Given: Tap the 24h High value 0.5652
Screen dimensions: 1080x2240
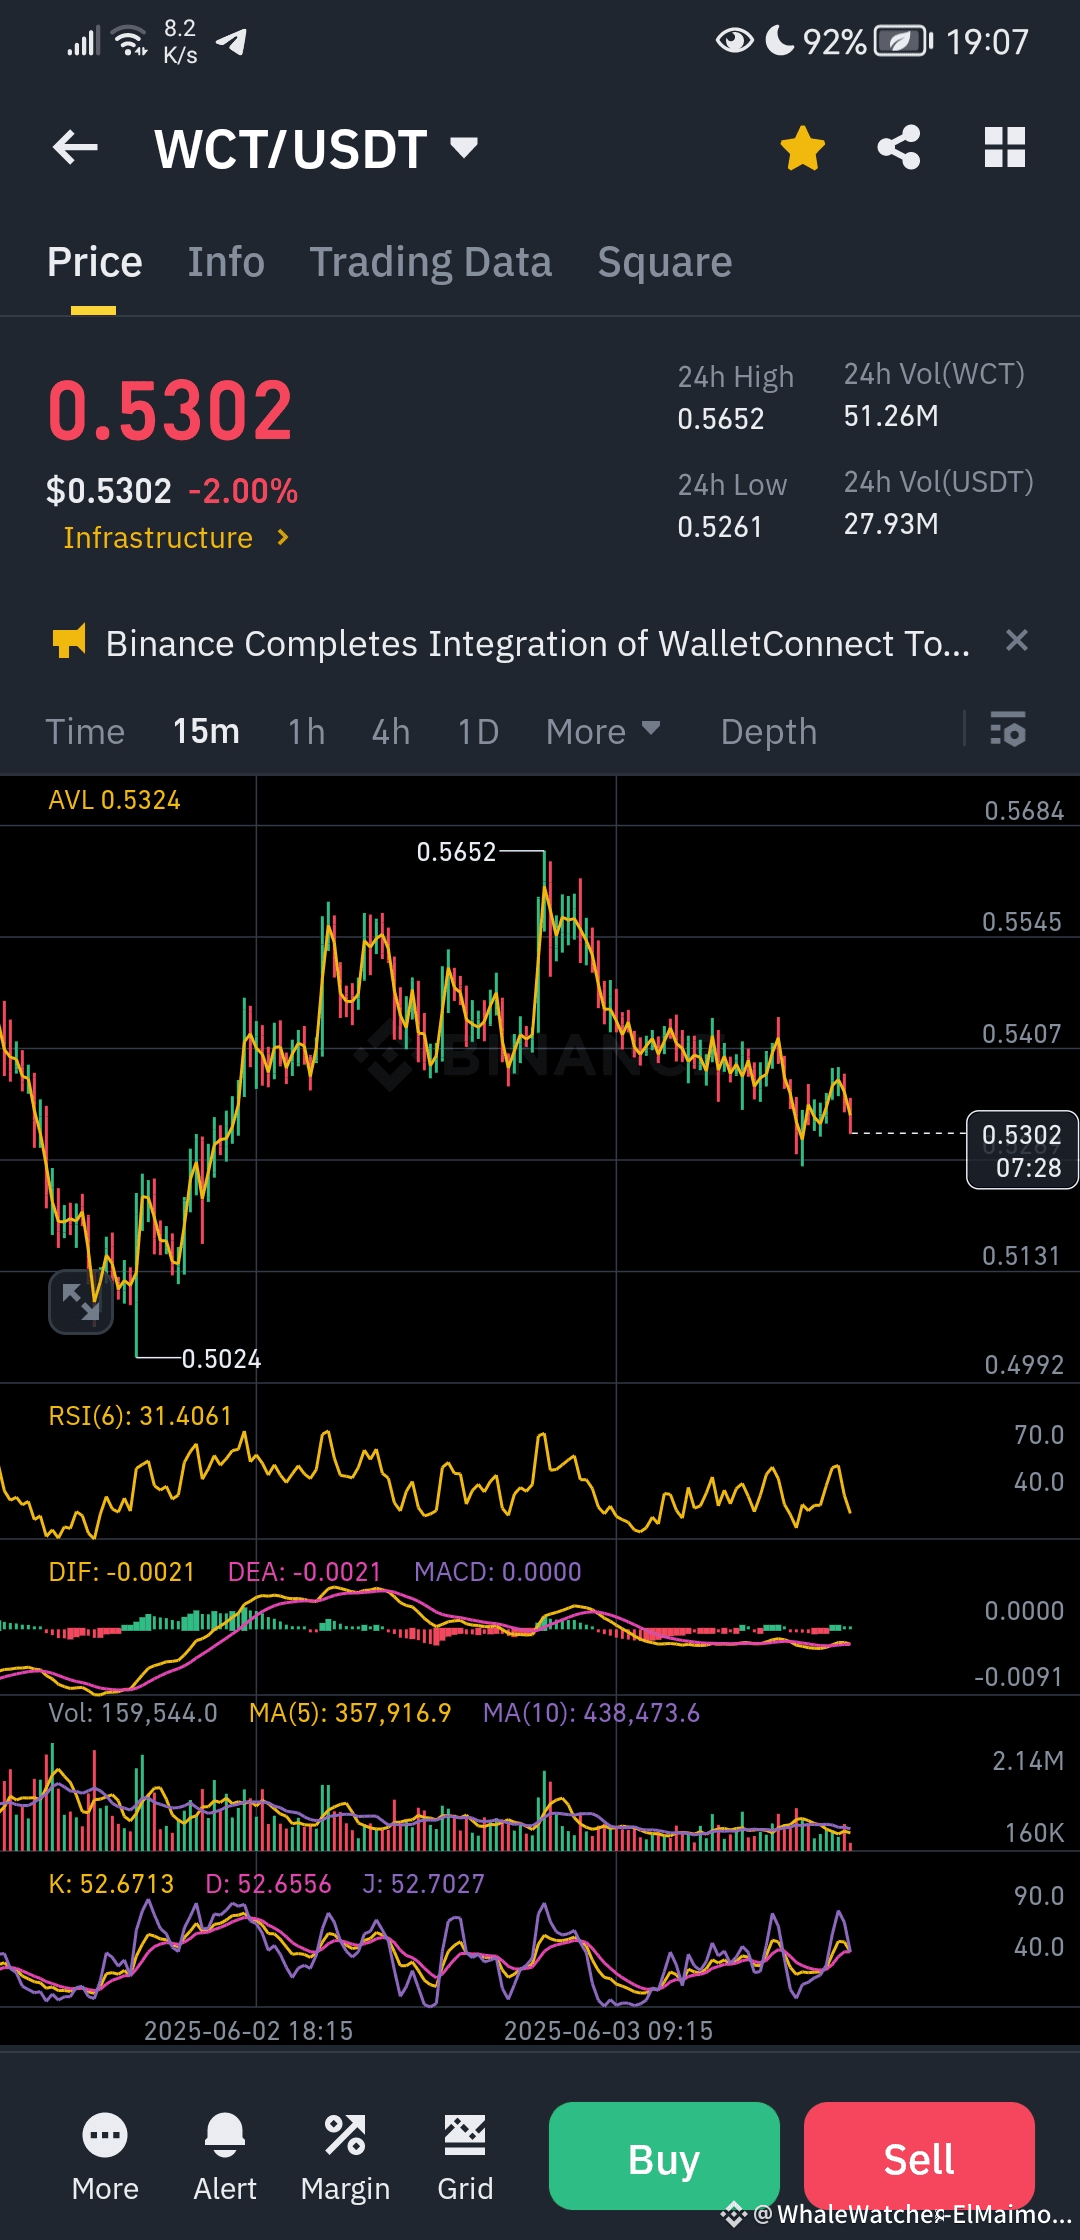Looking at the screenshot, I should [721, 419].
